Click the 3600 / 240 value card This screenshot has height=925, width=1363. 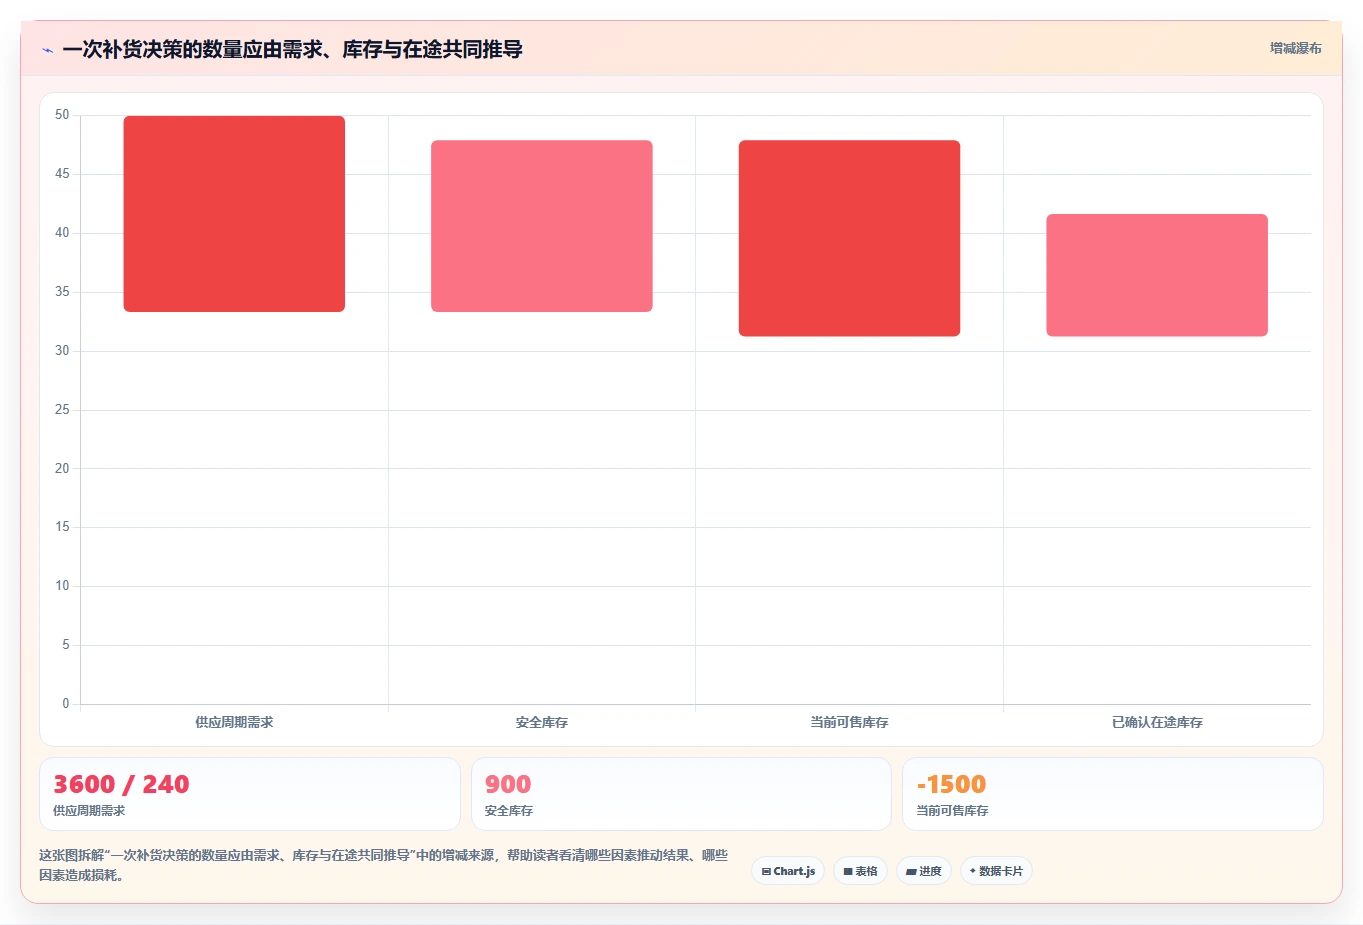(250, 794)
